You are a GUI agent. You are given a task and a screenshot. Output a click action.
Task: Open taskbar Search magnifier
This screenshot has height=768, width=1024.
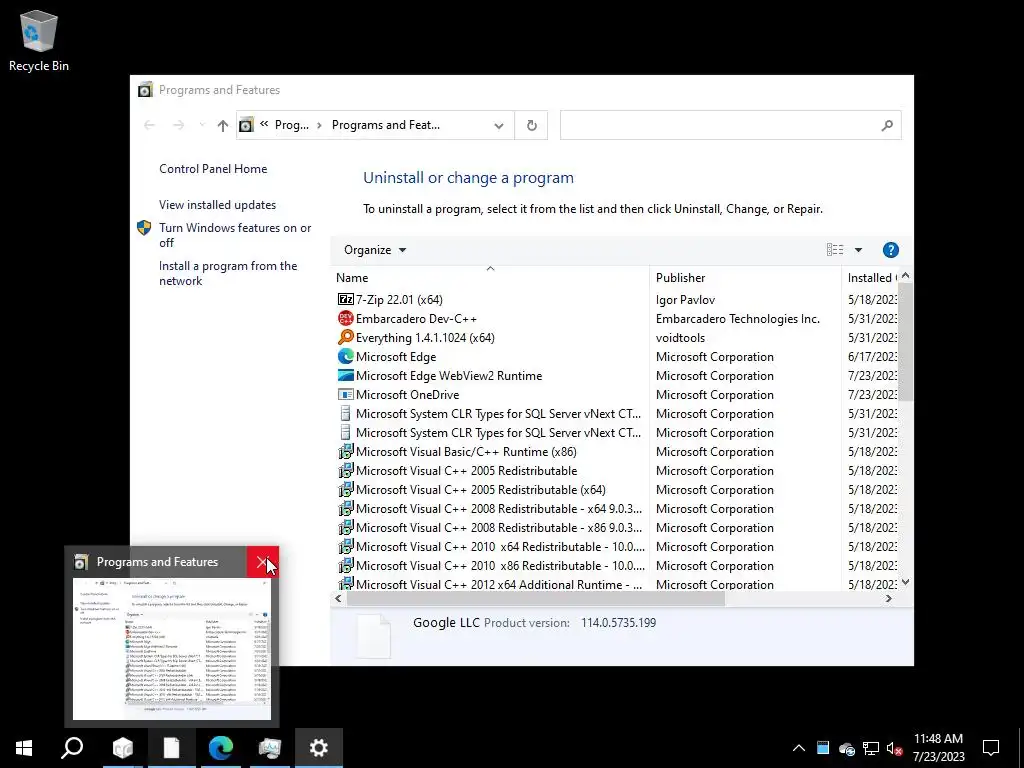coord(72,748)
